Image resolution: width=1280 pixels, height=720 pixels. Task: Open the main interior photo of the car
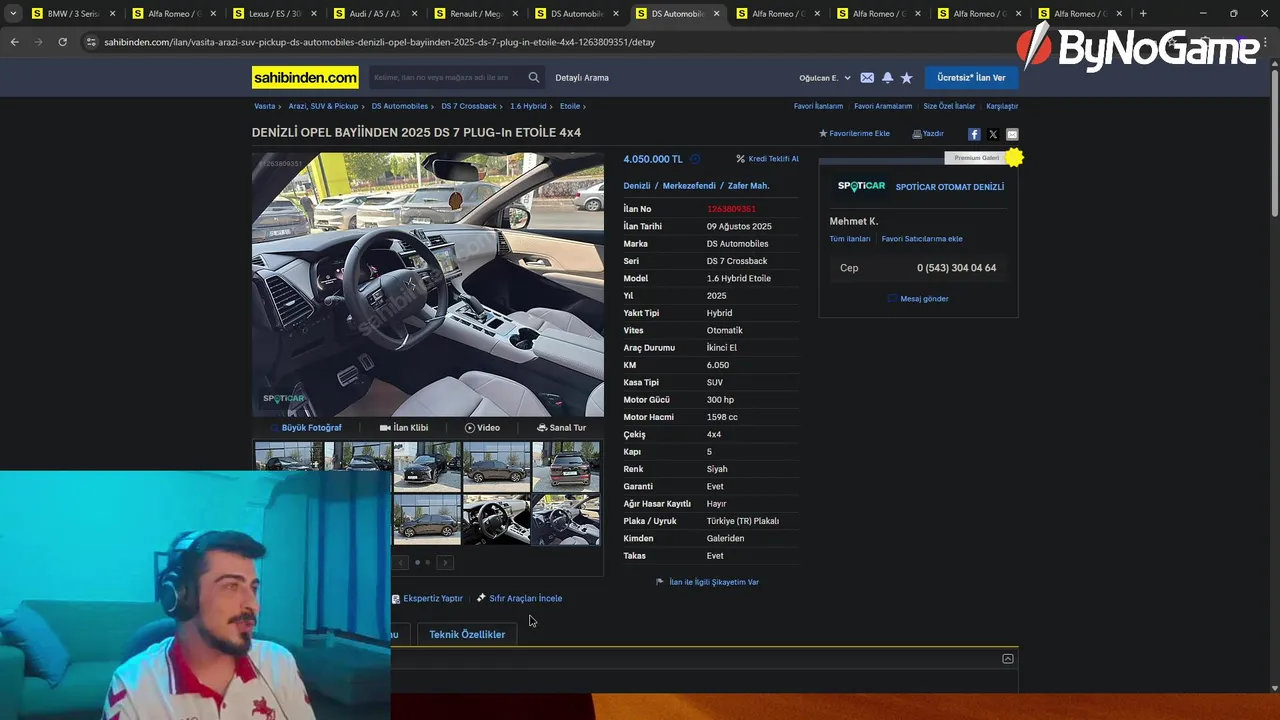(428, 284)
